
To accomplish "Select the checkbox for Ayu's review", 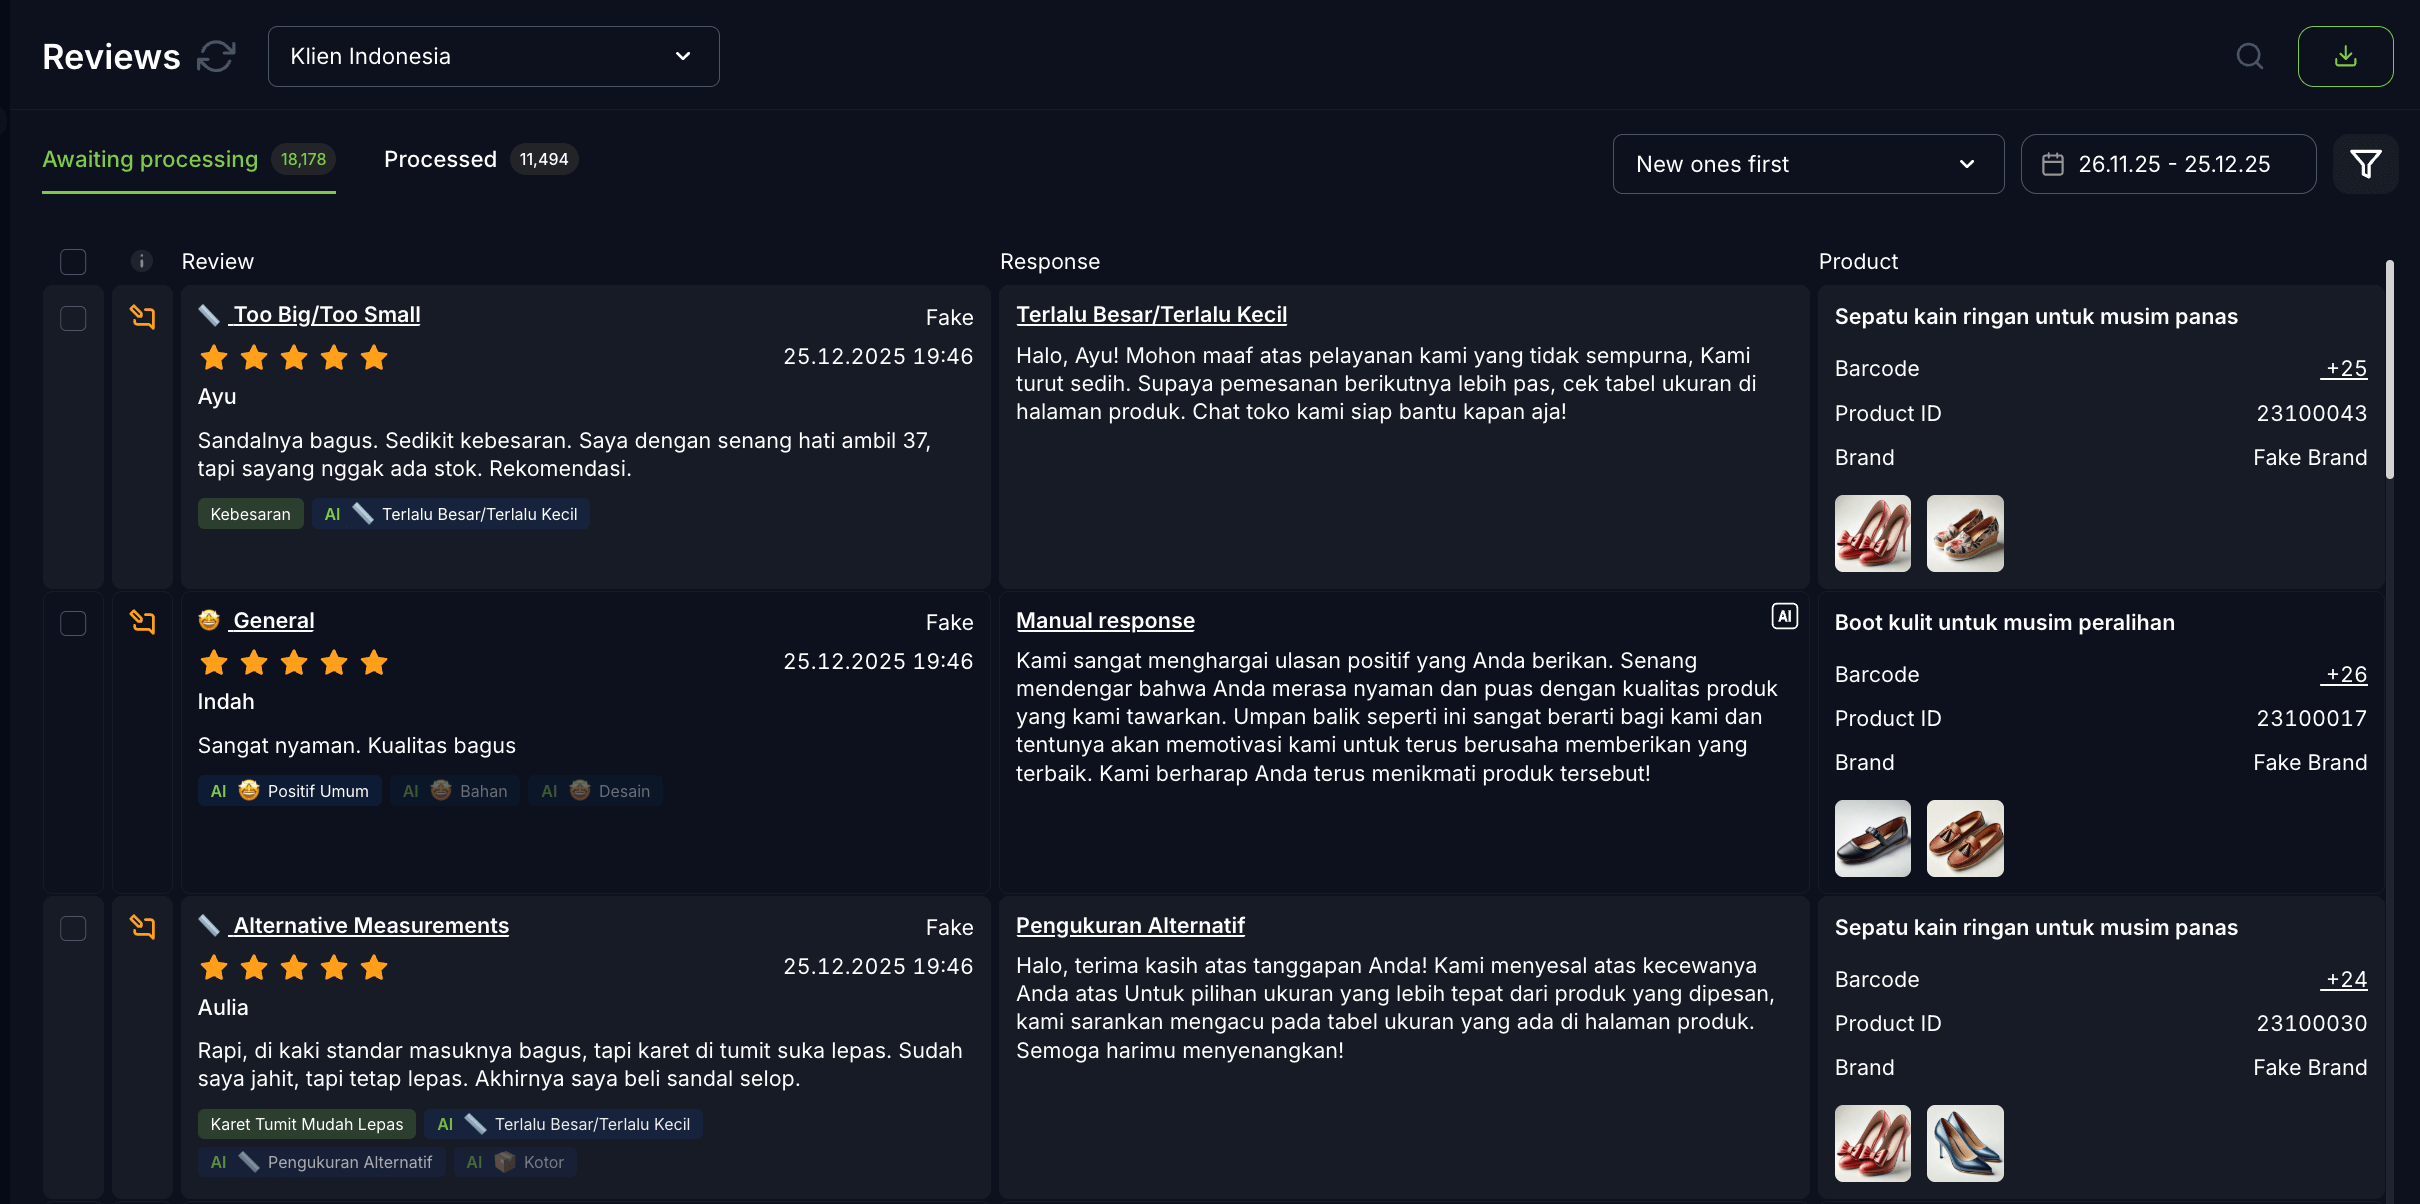I will [x=73, y=319].
